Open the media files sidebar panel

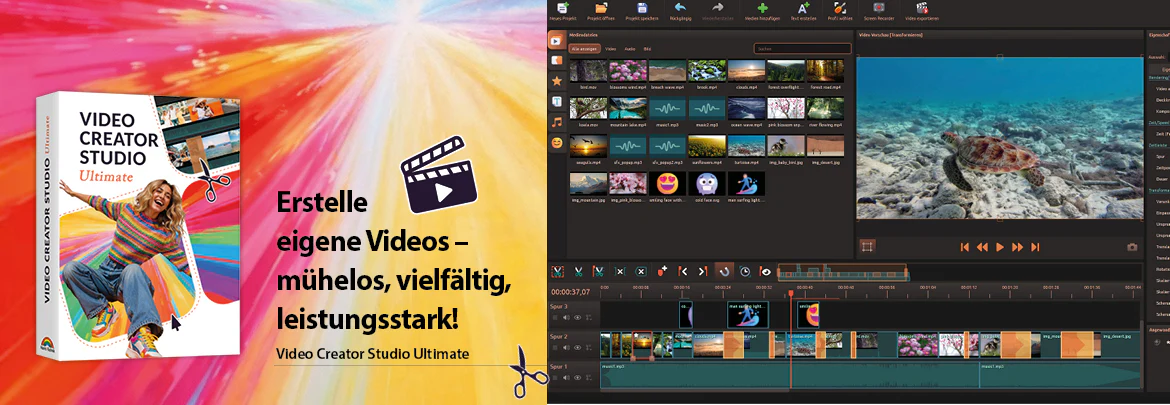point(557,41)
